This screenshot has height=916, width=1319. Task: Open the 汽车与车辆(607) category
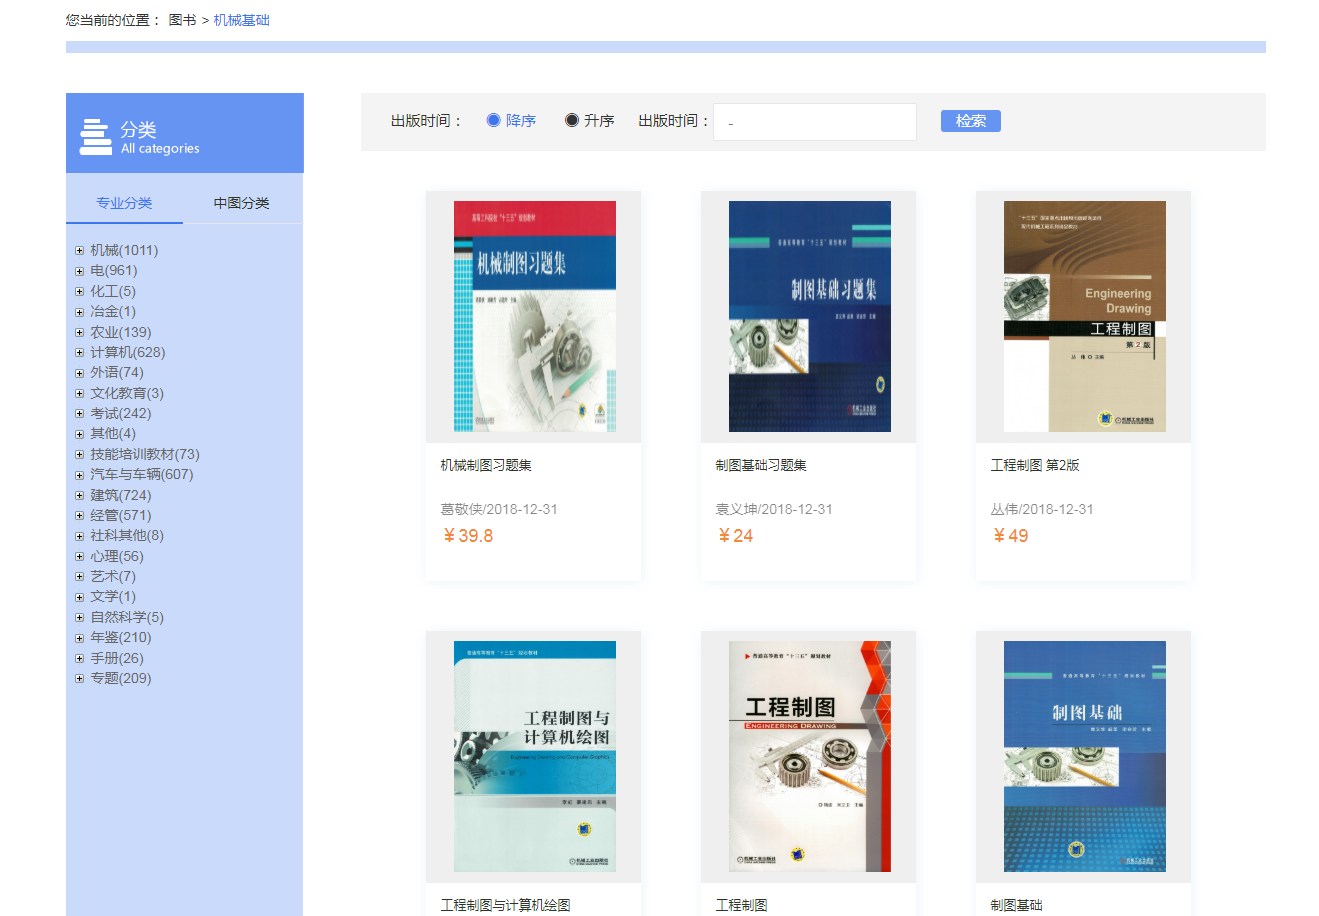point(142,475)
